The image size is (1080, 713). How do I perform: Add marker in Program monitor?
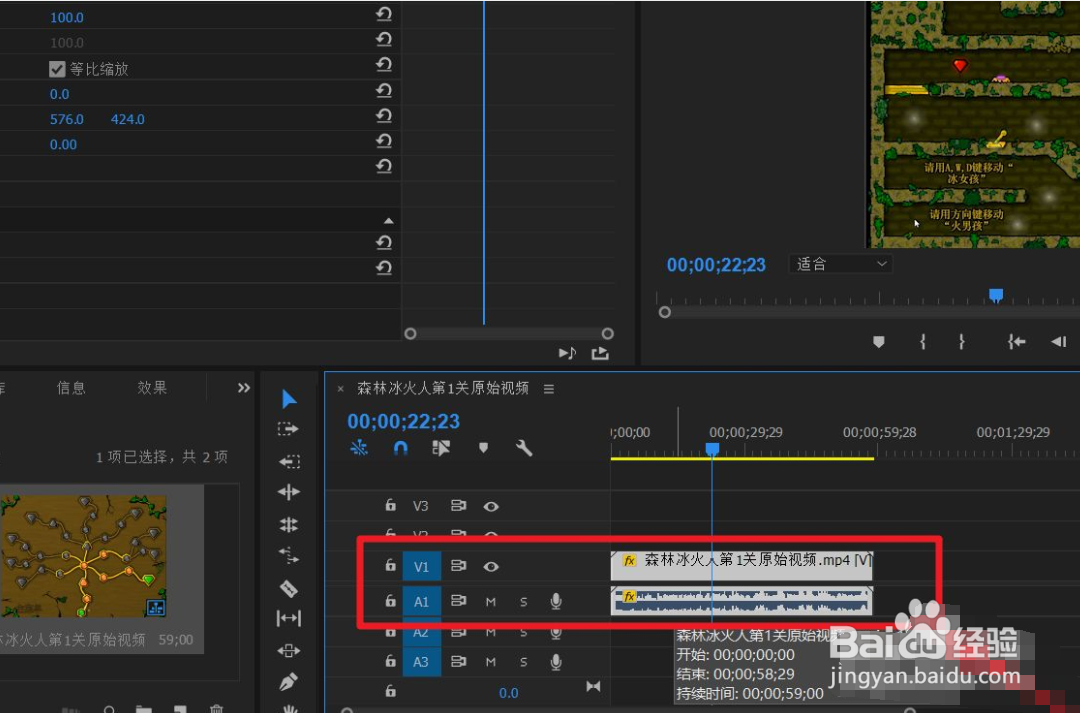point(878,342)
